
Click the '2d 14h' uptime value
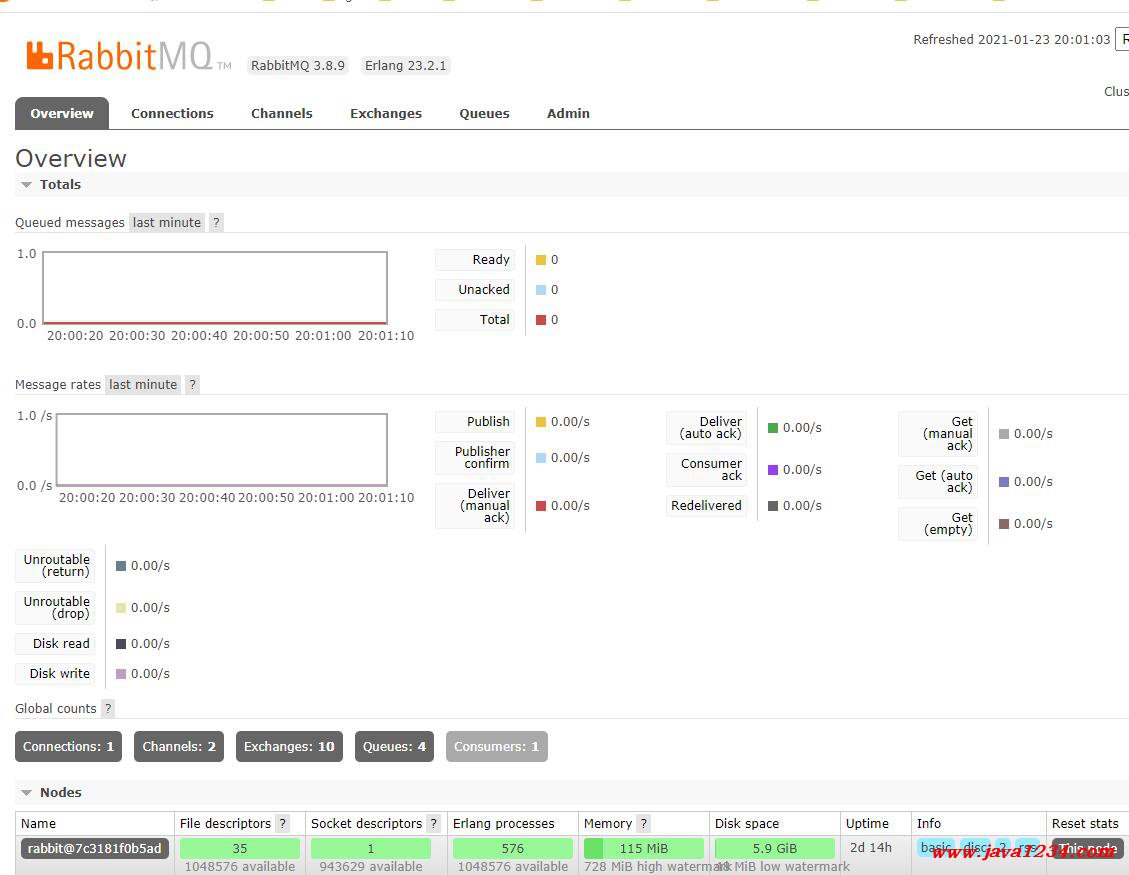pyautogui.click(x=871, y=848)
